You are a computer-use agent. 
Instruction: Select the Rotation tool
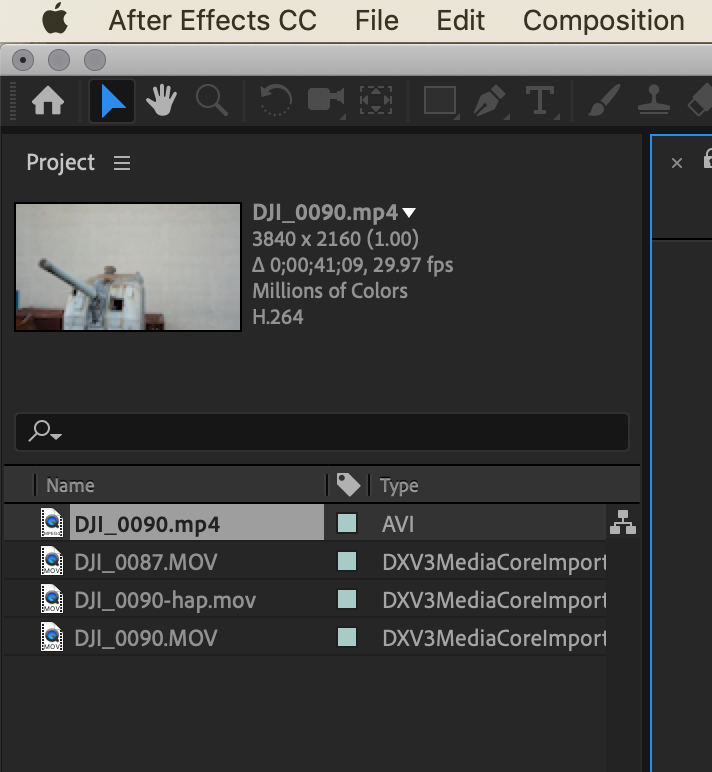pyautogui.click(x=274, y=101)
